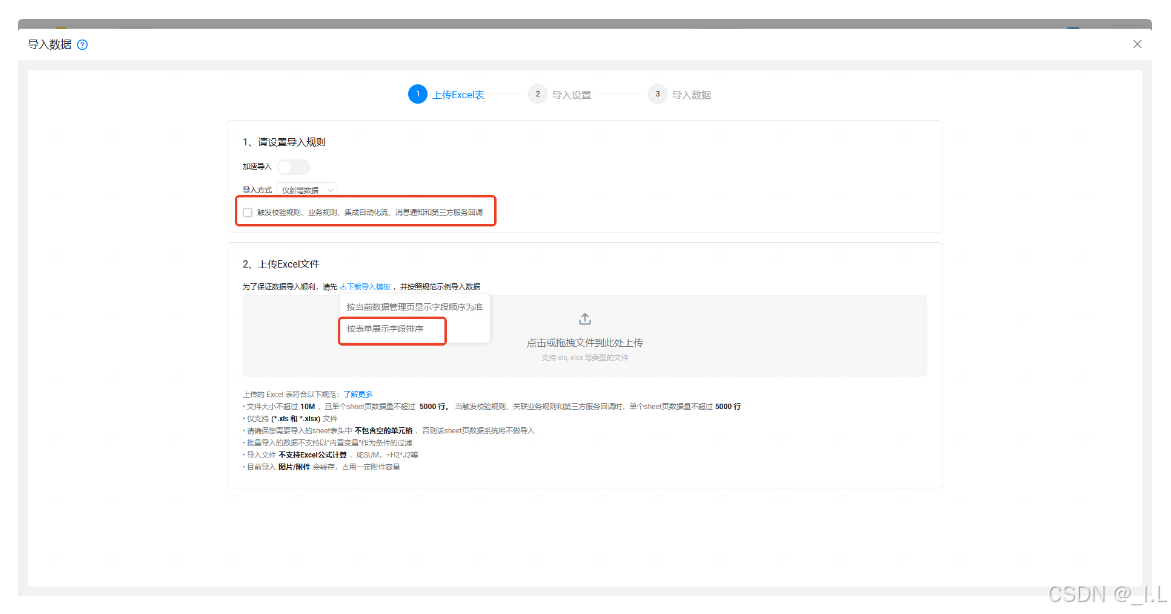Click the 图片/附件 storage note line
This screenshot has height=614, width=1171.
[321, 467]
